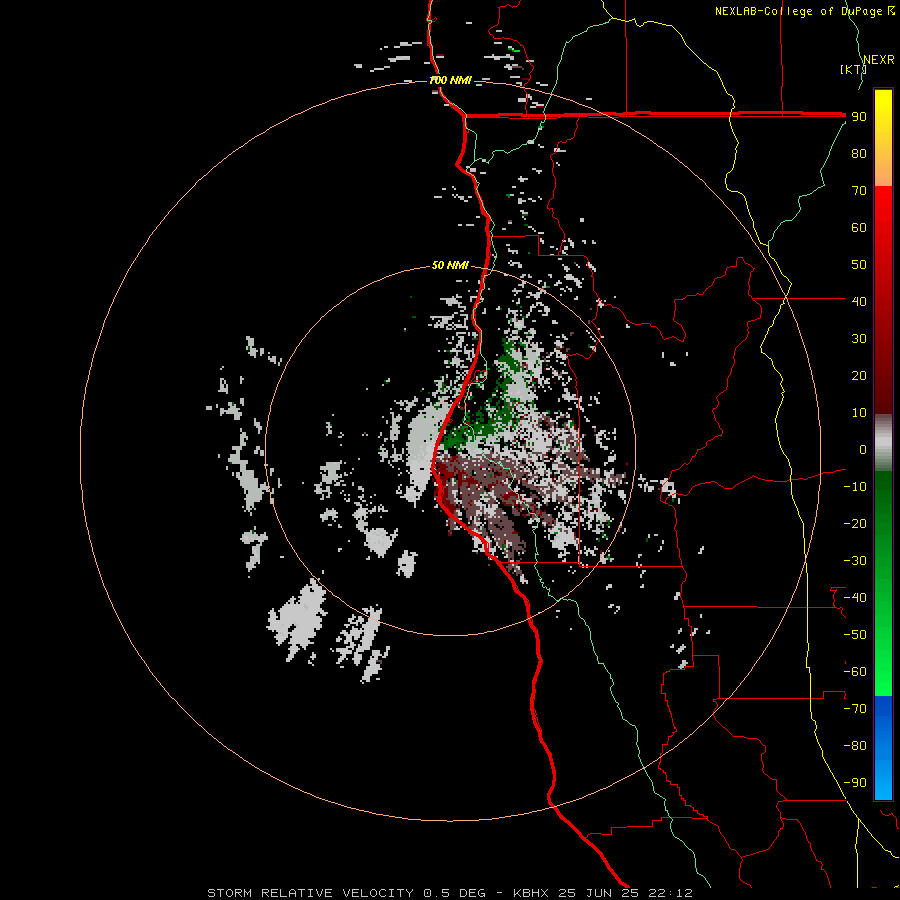900x900 pixels.
Task: Click the 22:12 timestamp text
Action: click(671, 893)
